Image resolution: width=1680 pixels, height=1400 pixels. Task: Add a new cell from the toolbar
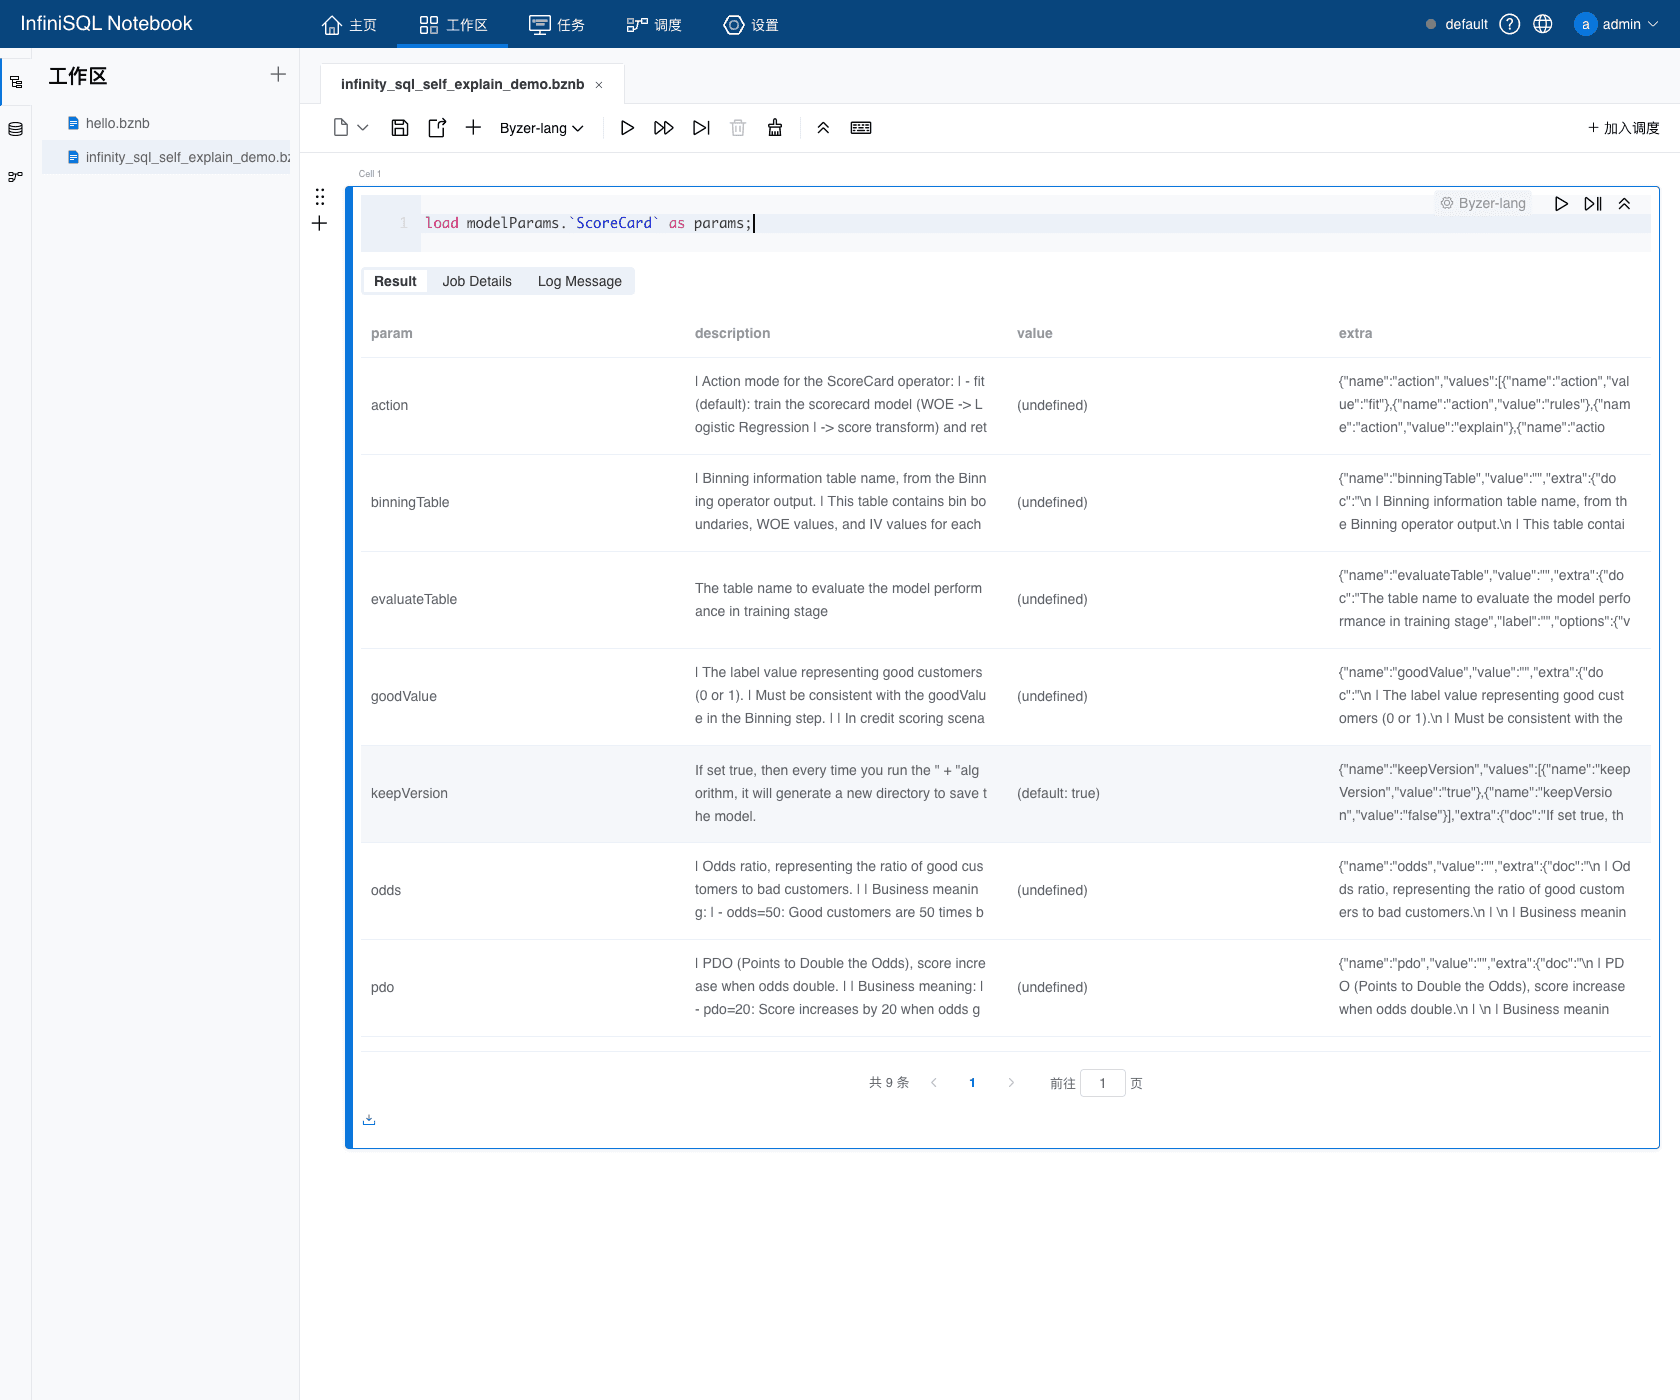(x=474, y=128)
